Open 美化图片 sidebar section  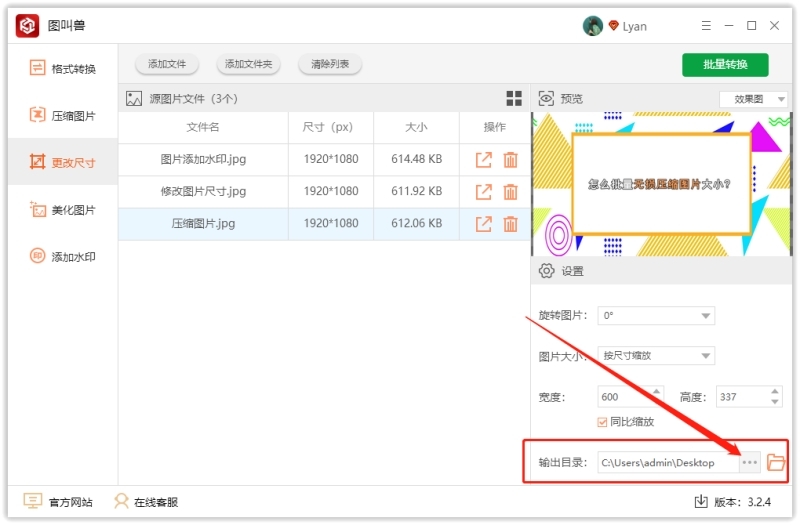(63, 210)
